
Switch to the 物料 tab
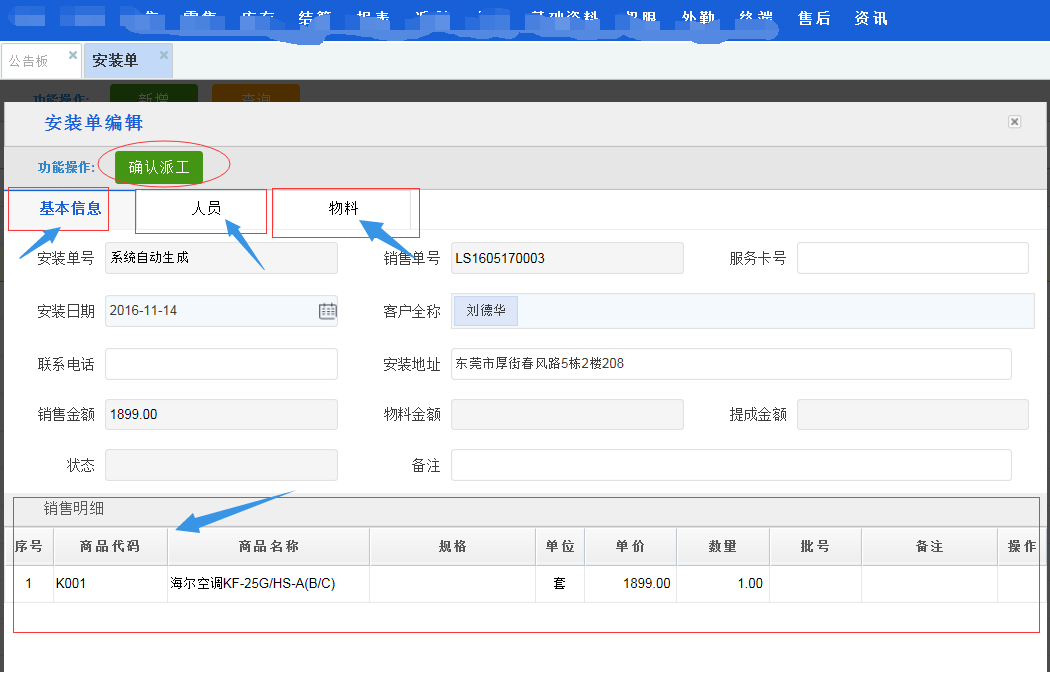pos(343,209)
